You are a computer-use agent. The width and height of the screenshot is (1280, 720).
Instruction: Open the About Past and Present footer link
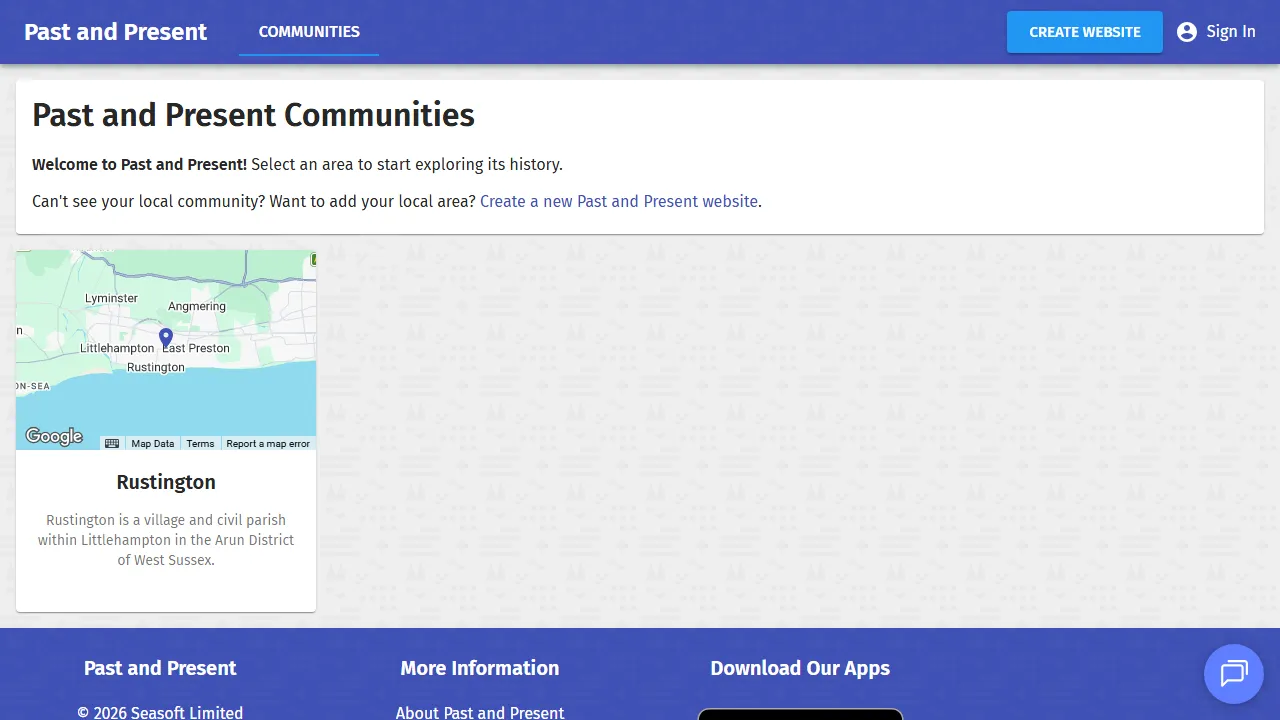tap(480, 712)
